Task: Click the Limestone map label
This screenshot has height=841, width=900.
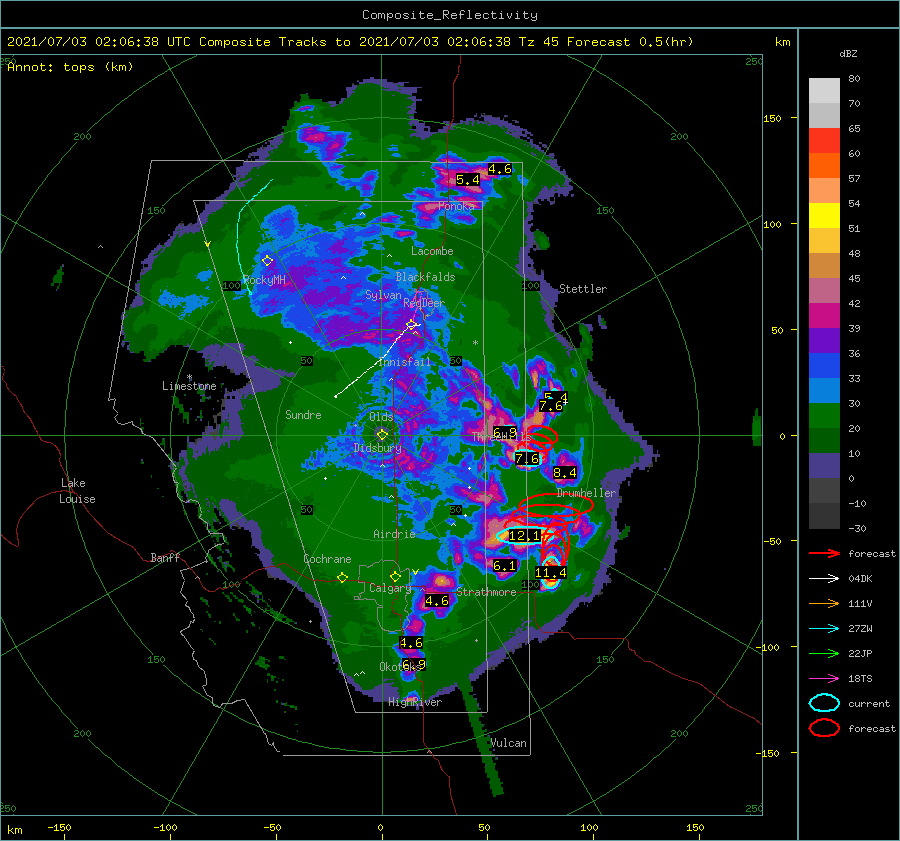Action: 189,386
